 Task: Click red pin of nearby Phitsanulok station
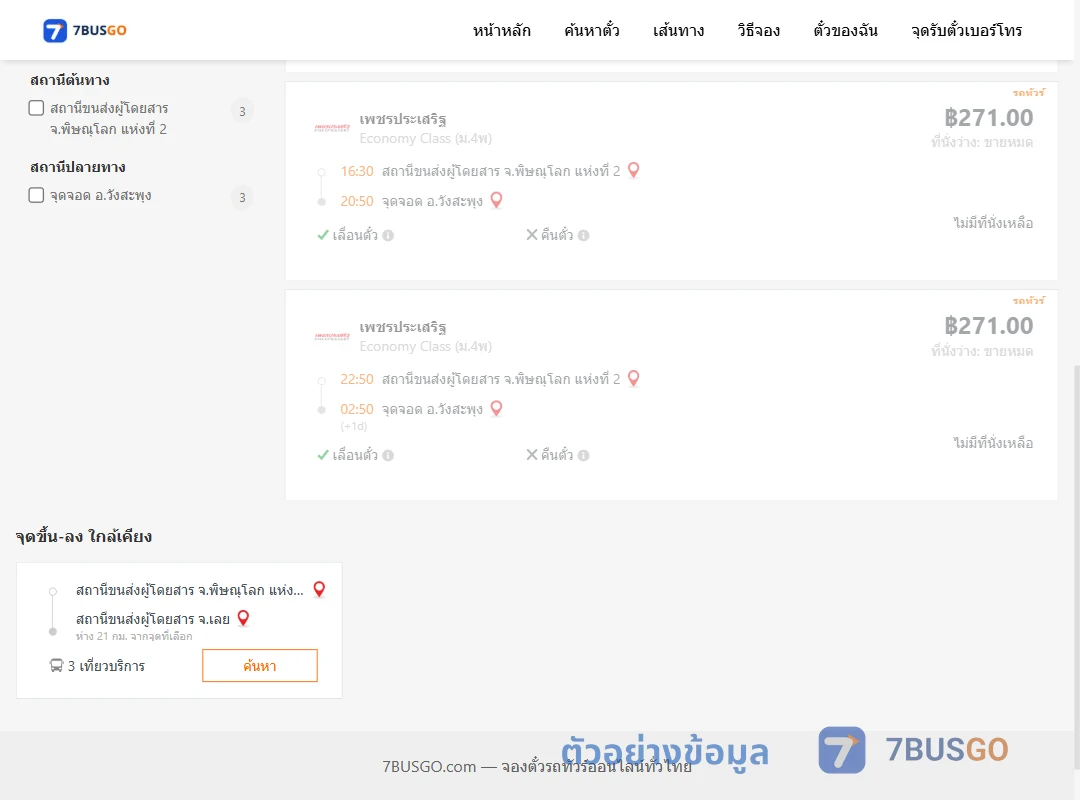point(319,589)
